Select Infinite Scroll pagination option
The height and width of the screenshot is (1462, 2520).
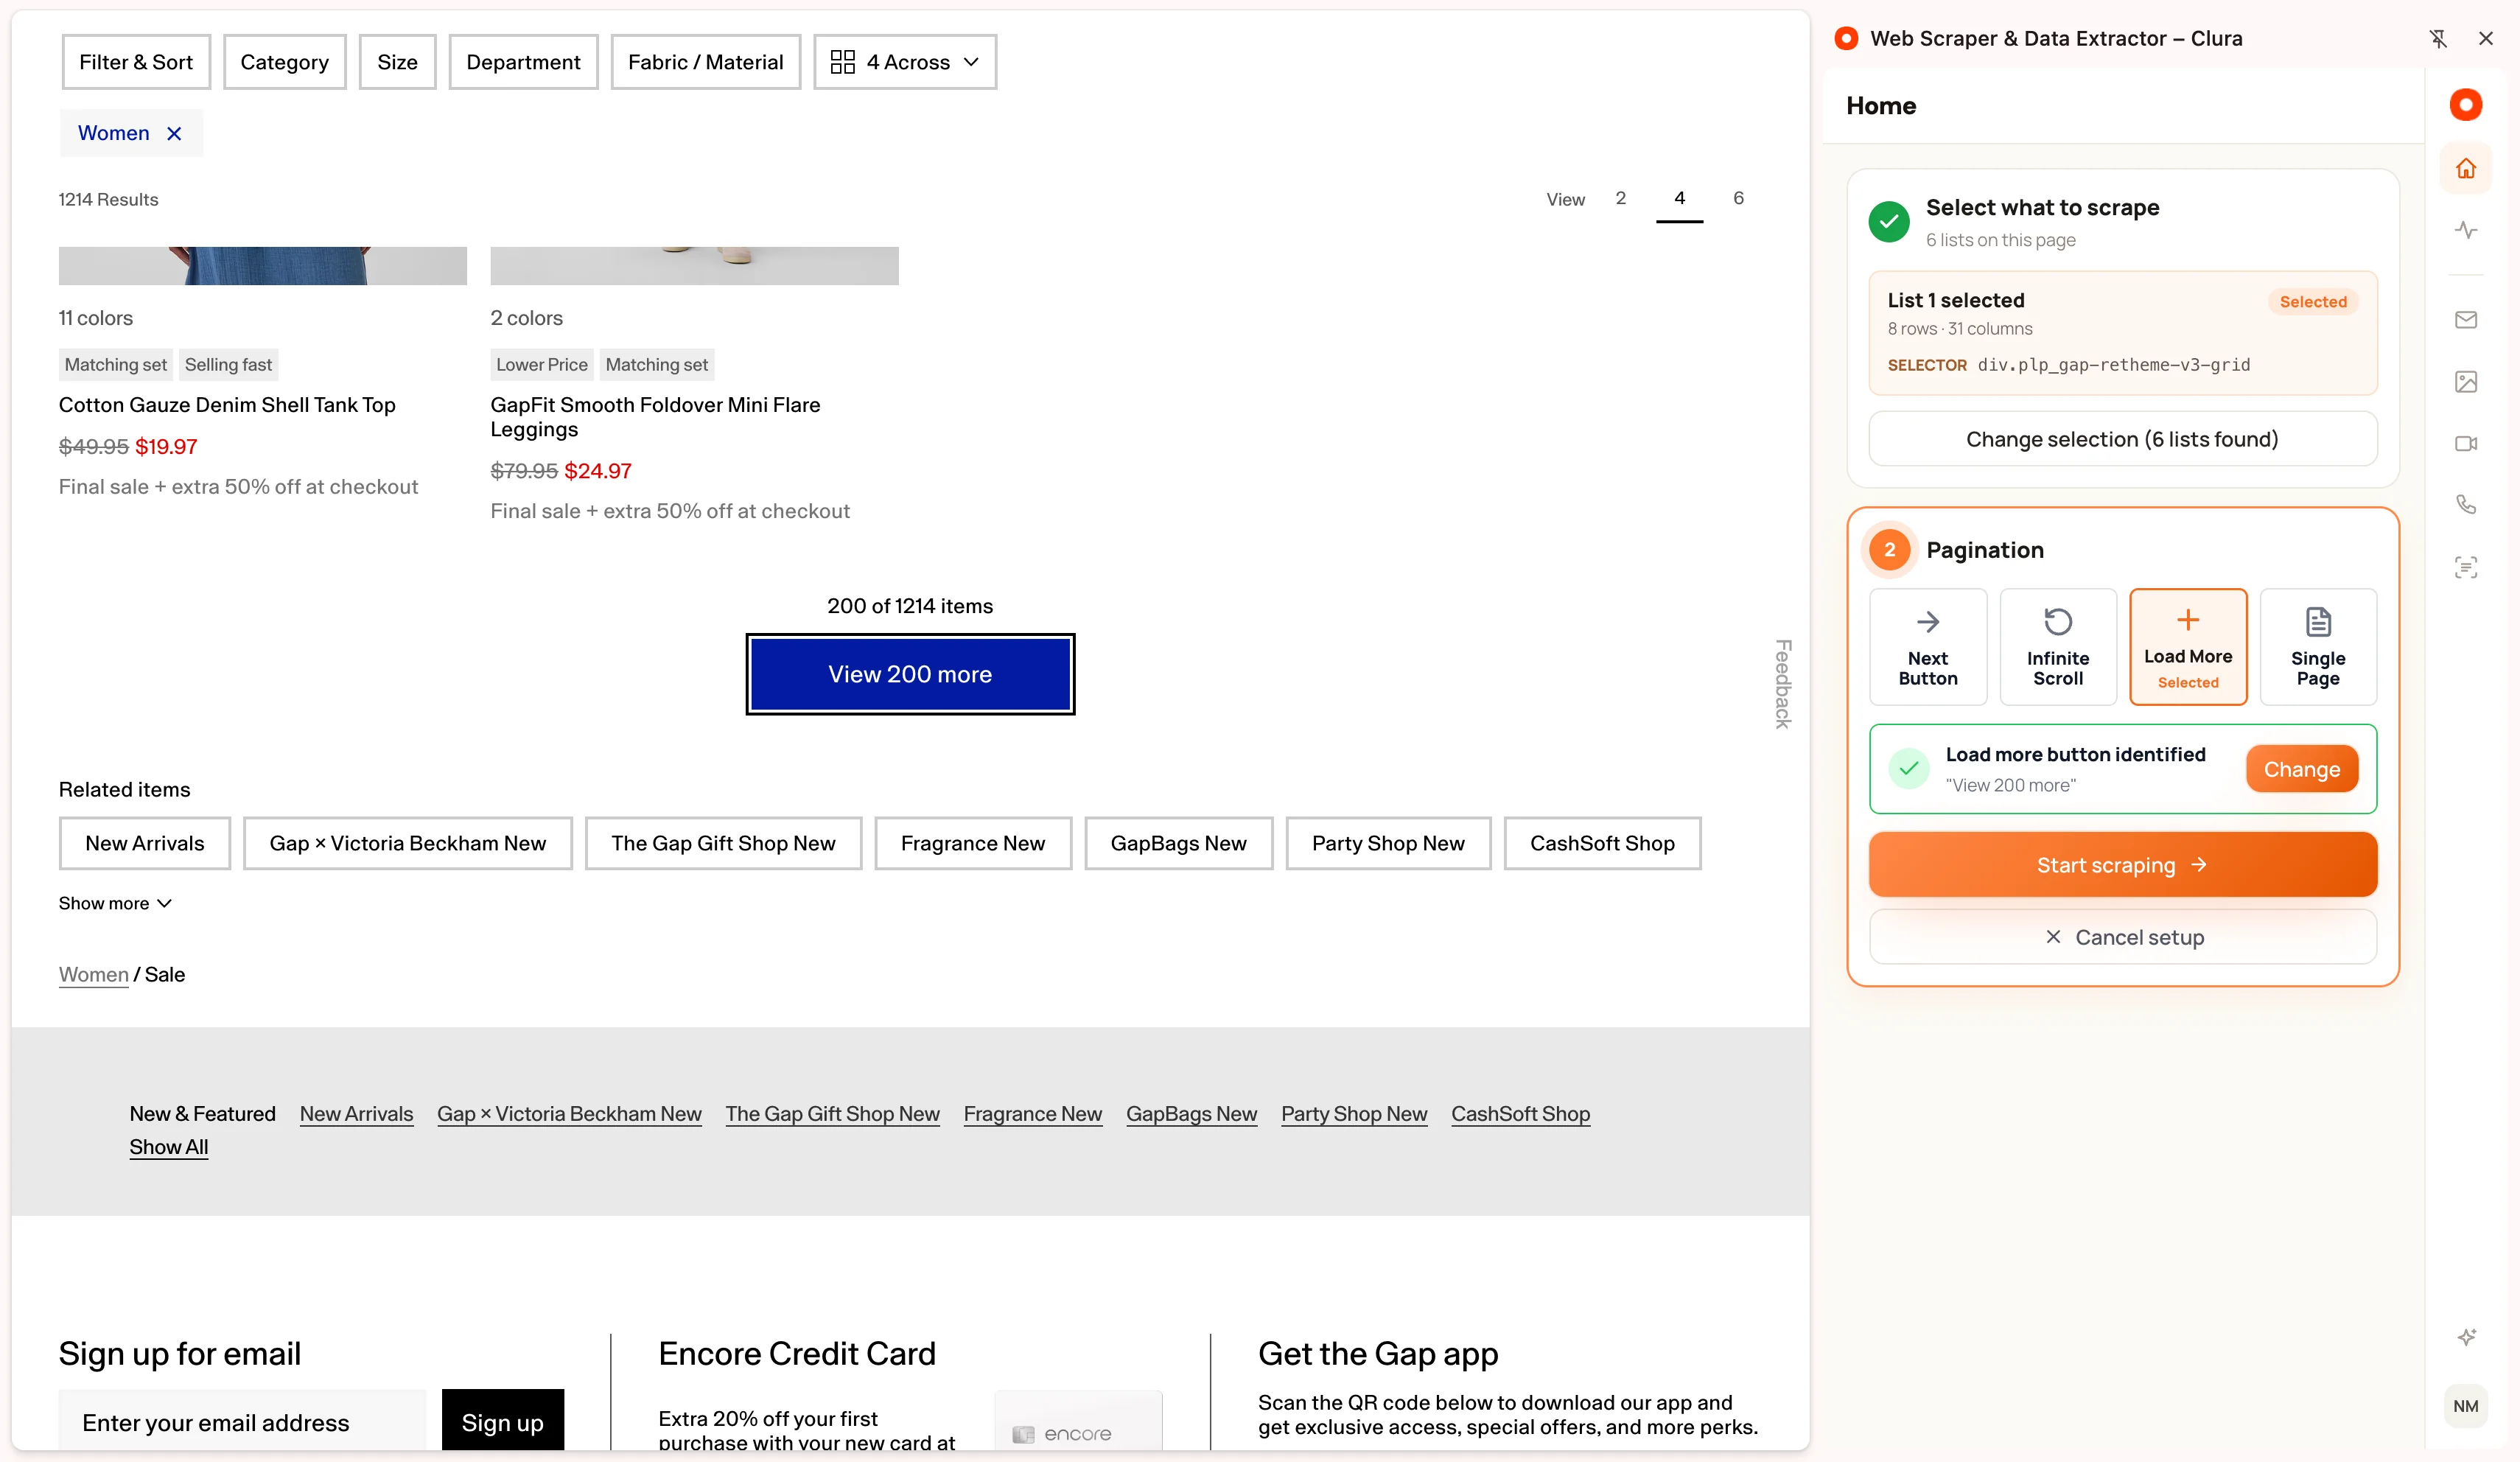coord(2058,647)
